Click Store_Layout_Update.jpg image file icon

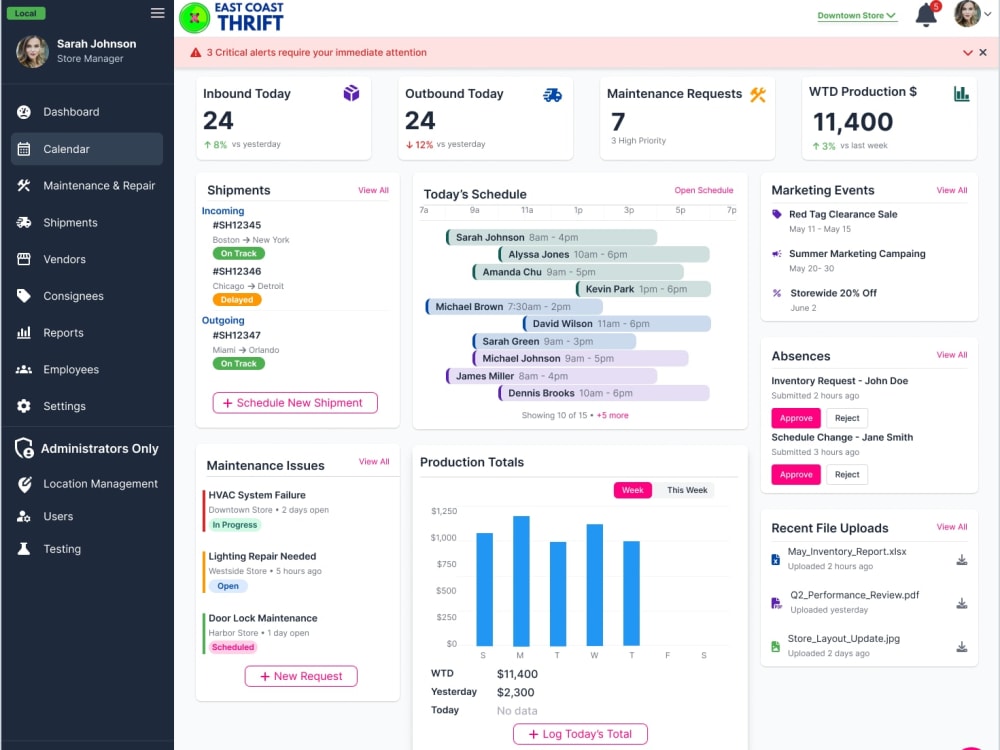pyautogui.click(x=776, y=647)
